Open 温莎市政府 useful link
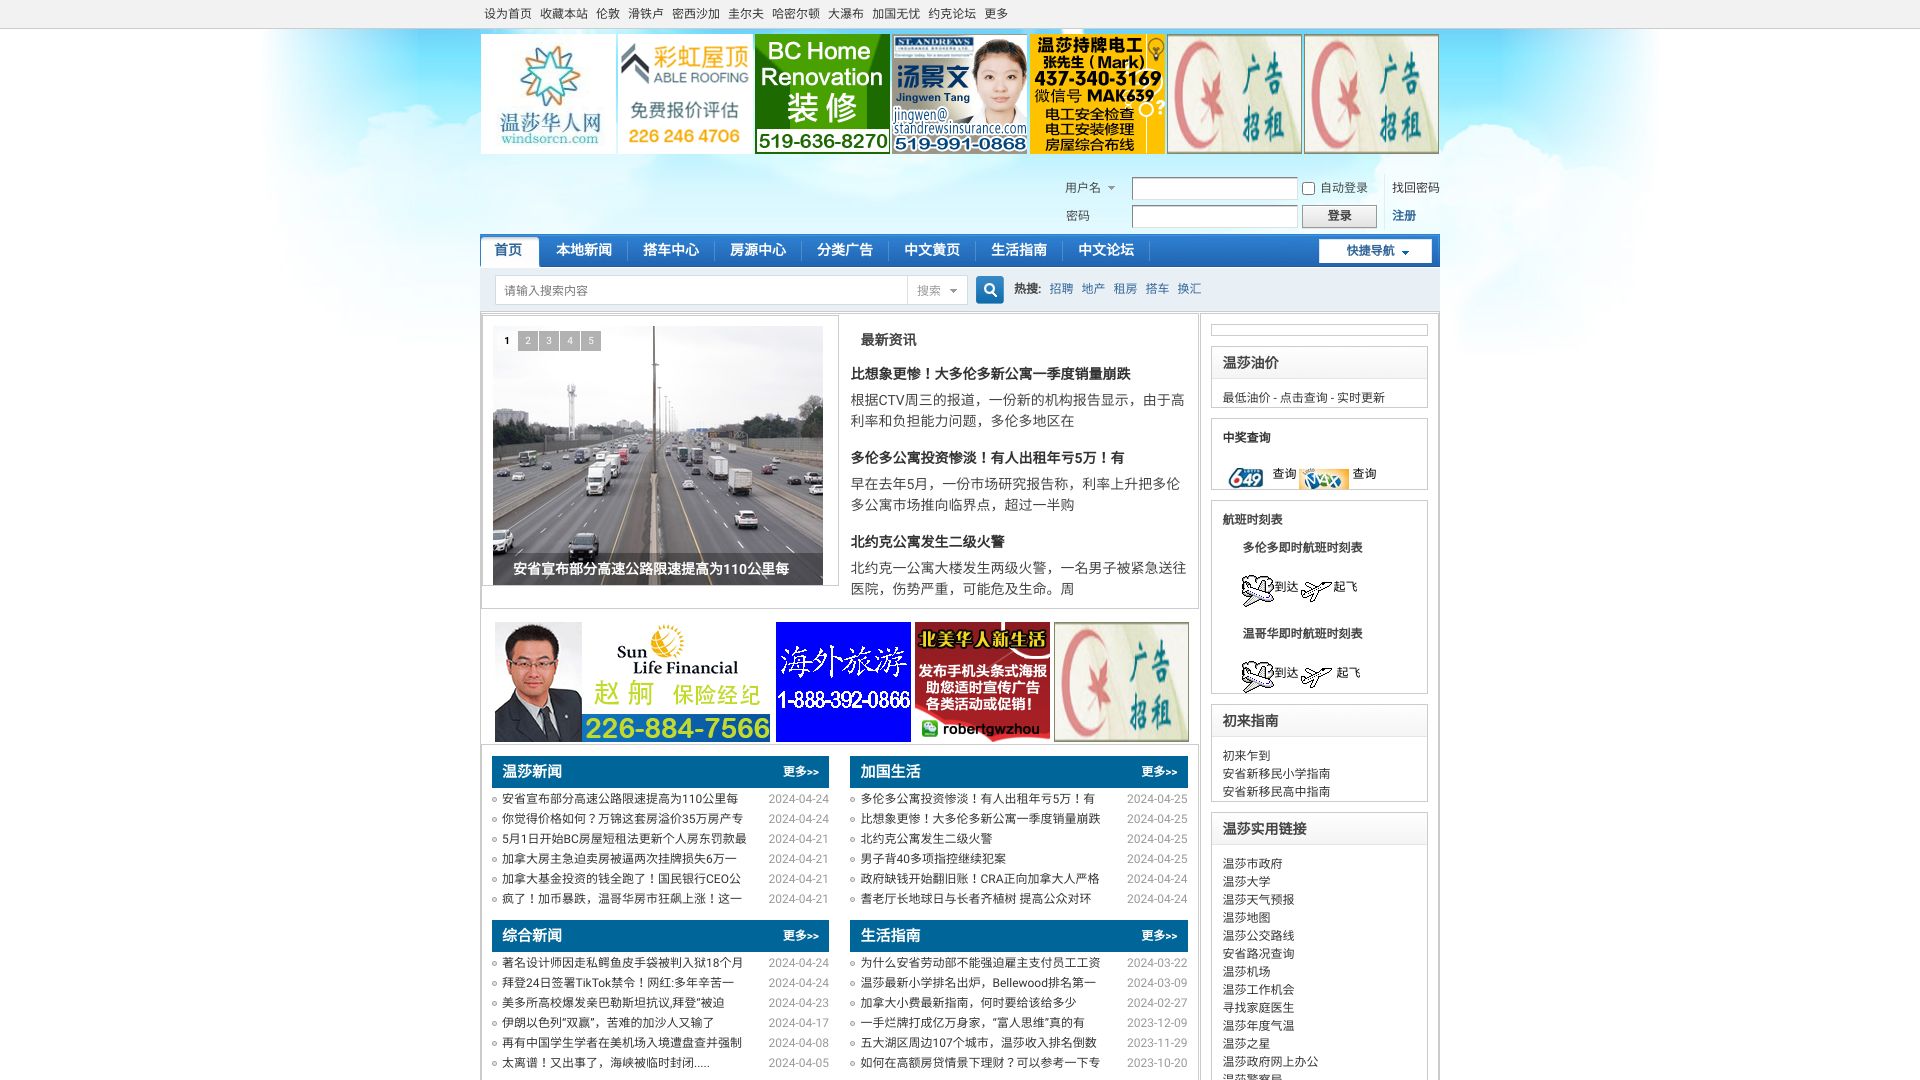This screenshot has height=1080, width=1920. pos(1252,864)
